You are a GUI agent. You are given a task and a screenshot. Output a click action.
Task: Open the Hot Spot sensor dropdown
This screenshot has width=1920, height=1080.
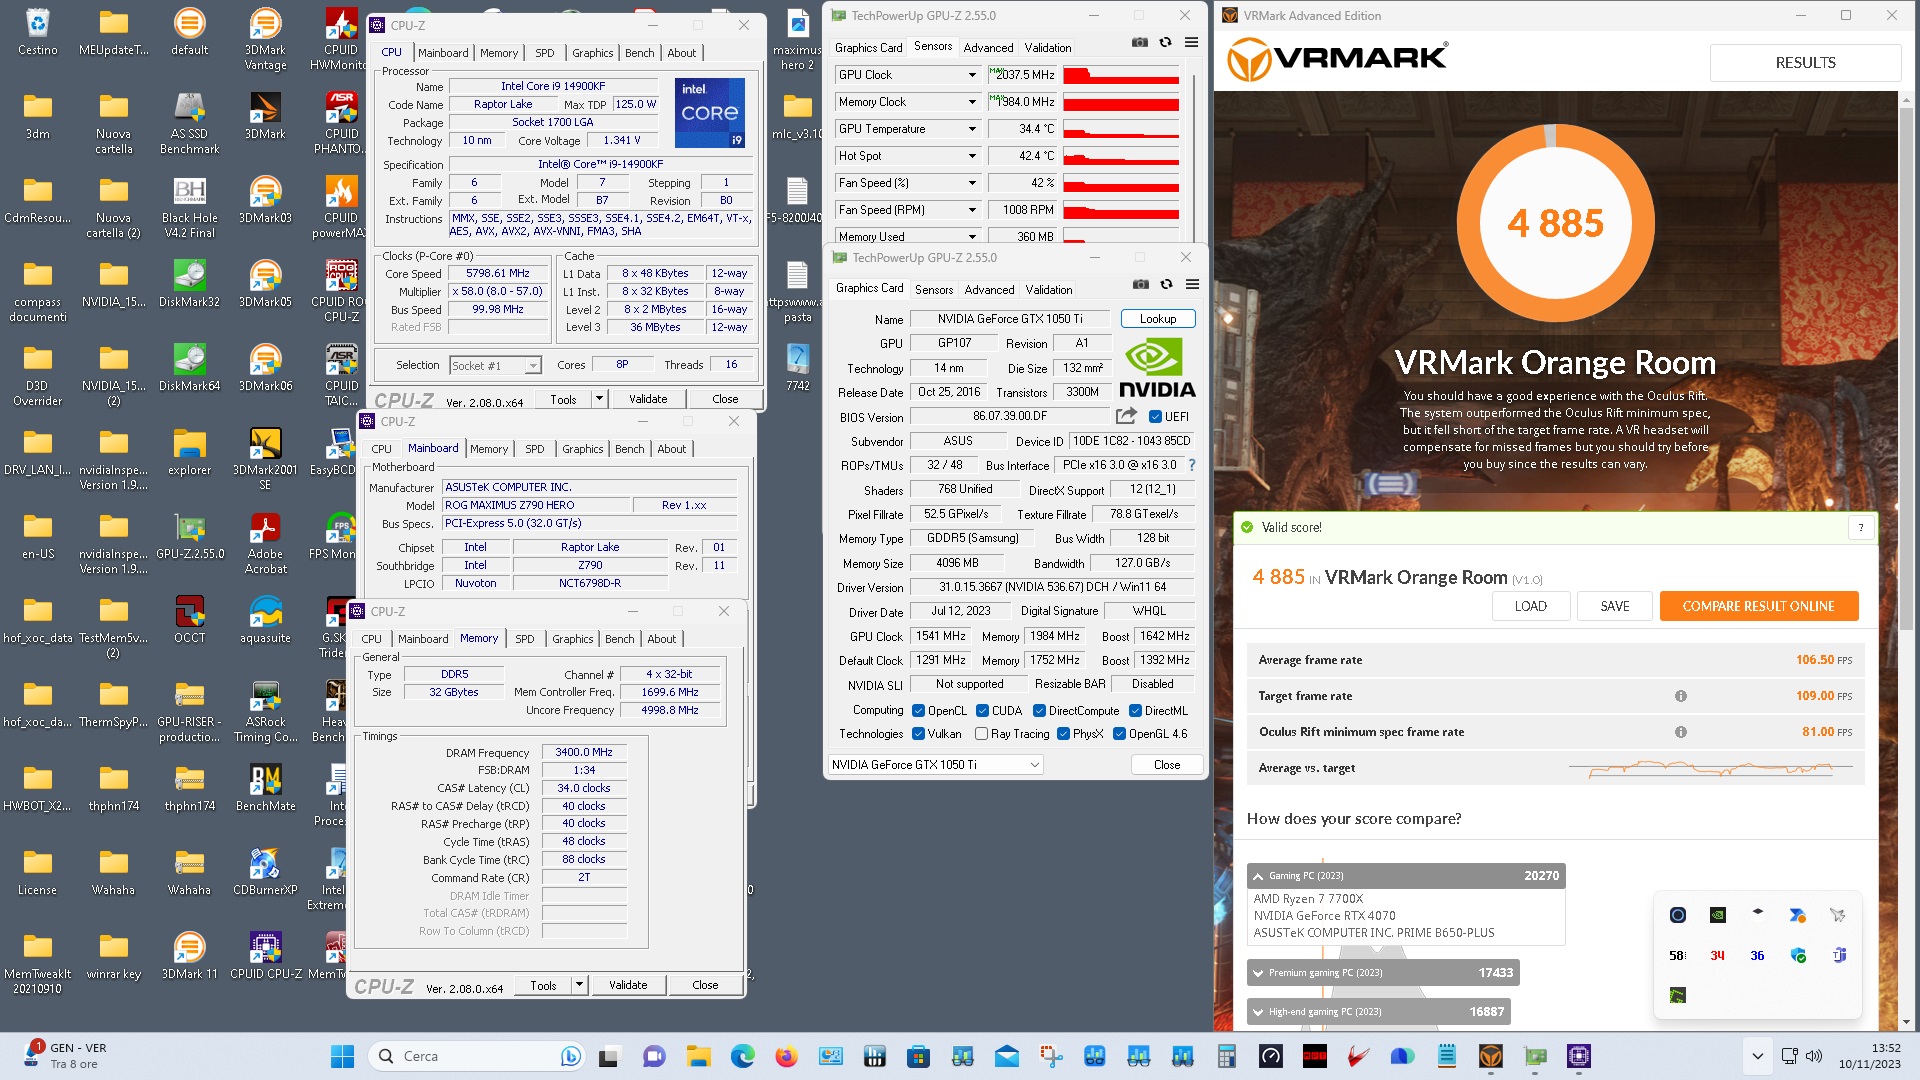pos(972,156)
